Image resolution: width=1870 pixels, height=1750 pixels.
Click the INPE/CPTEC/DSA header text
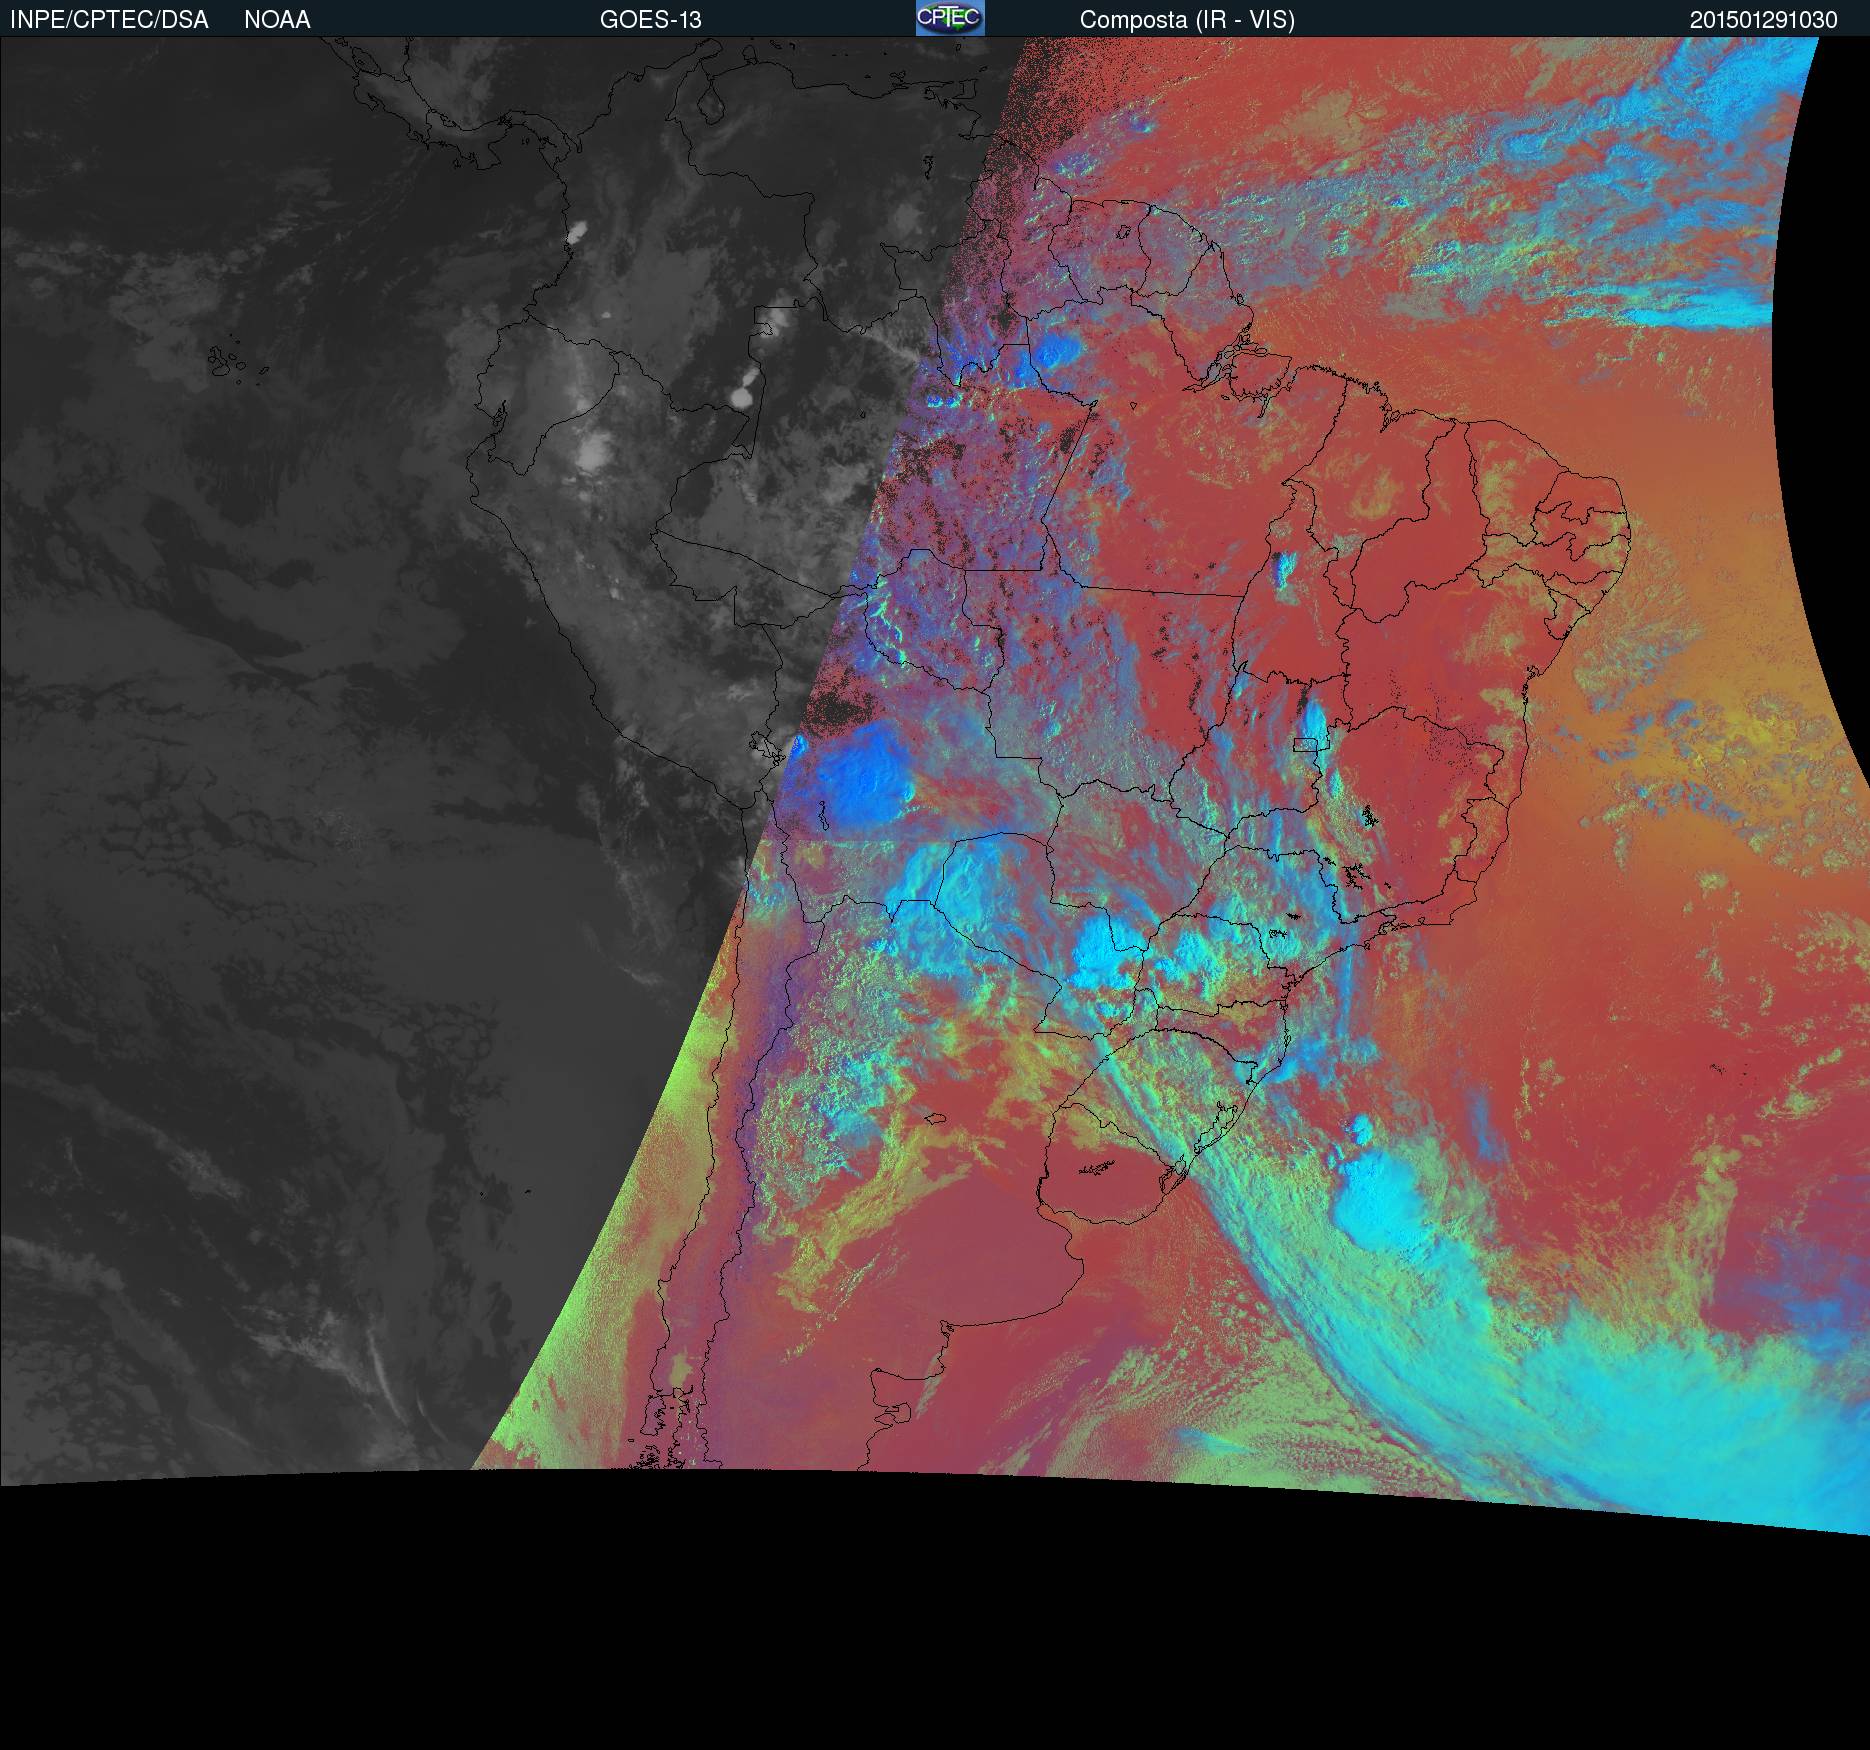coord(109,20)
